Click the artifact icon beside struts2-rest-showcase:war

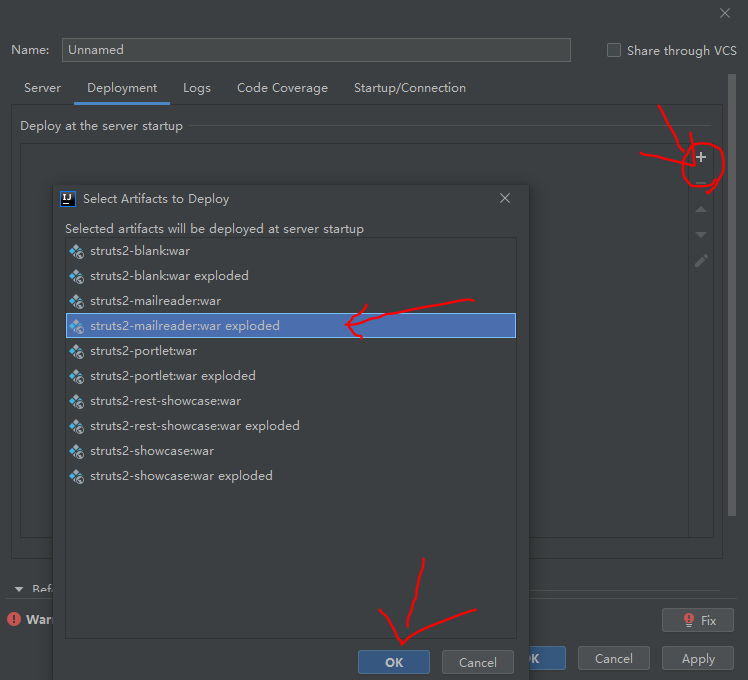point(76,401)
